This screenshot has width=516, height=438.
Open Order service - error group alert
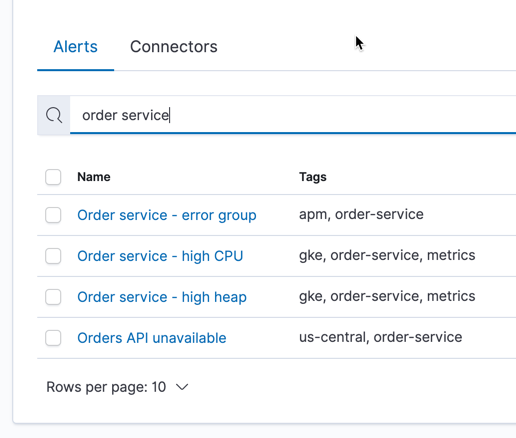point(167,215)
